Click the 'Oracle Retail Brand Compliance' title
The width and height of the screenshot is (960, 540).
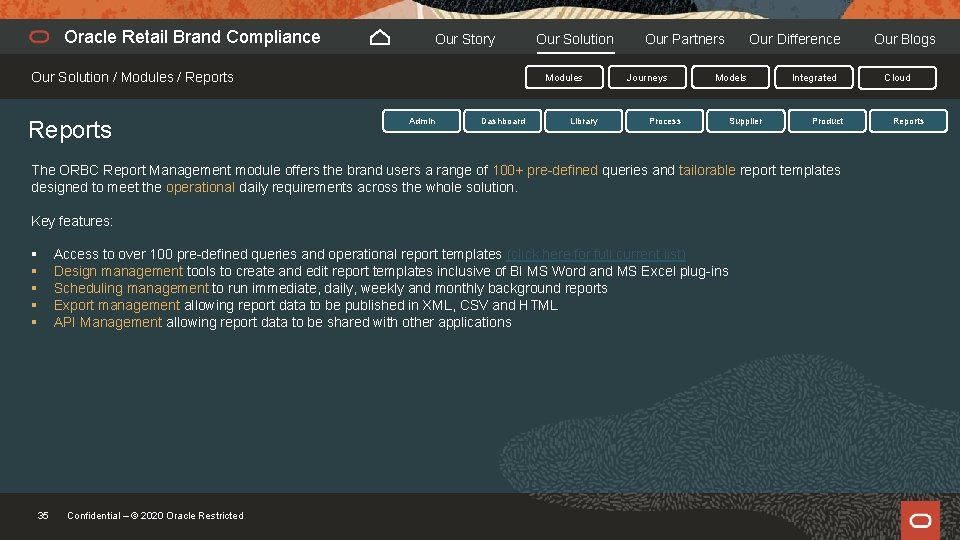click(192, 37)
